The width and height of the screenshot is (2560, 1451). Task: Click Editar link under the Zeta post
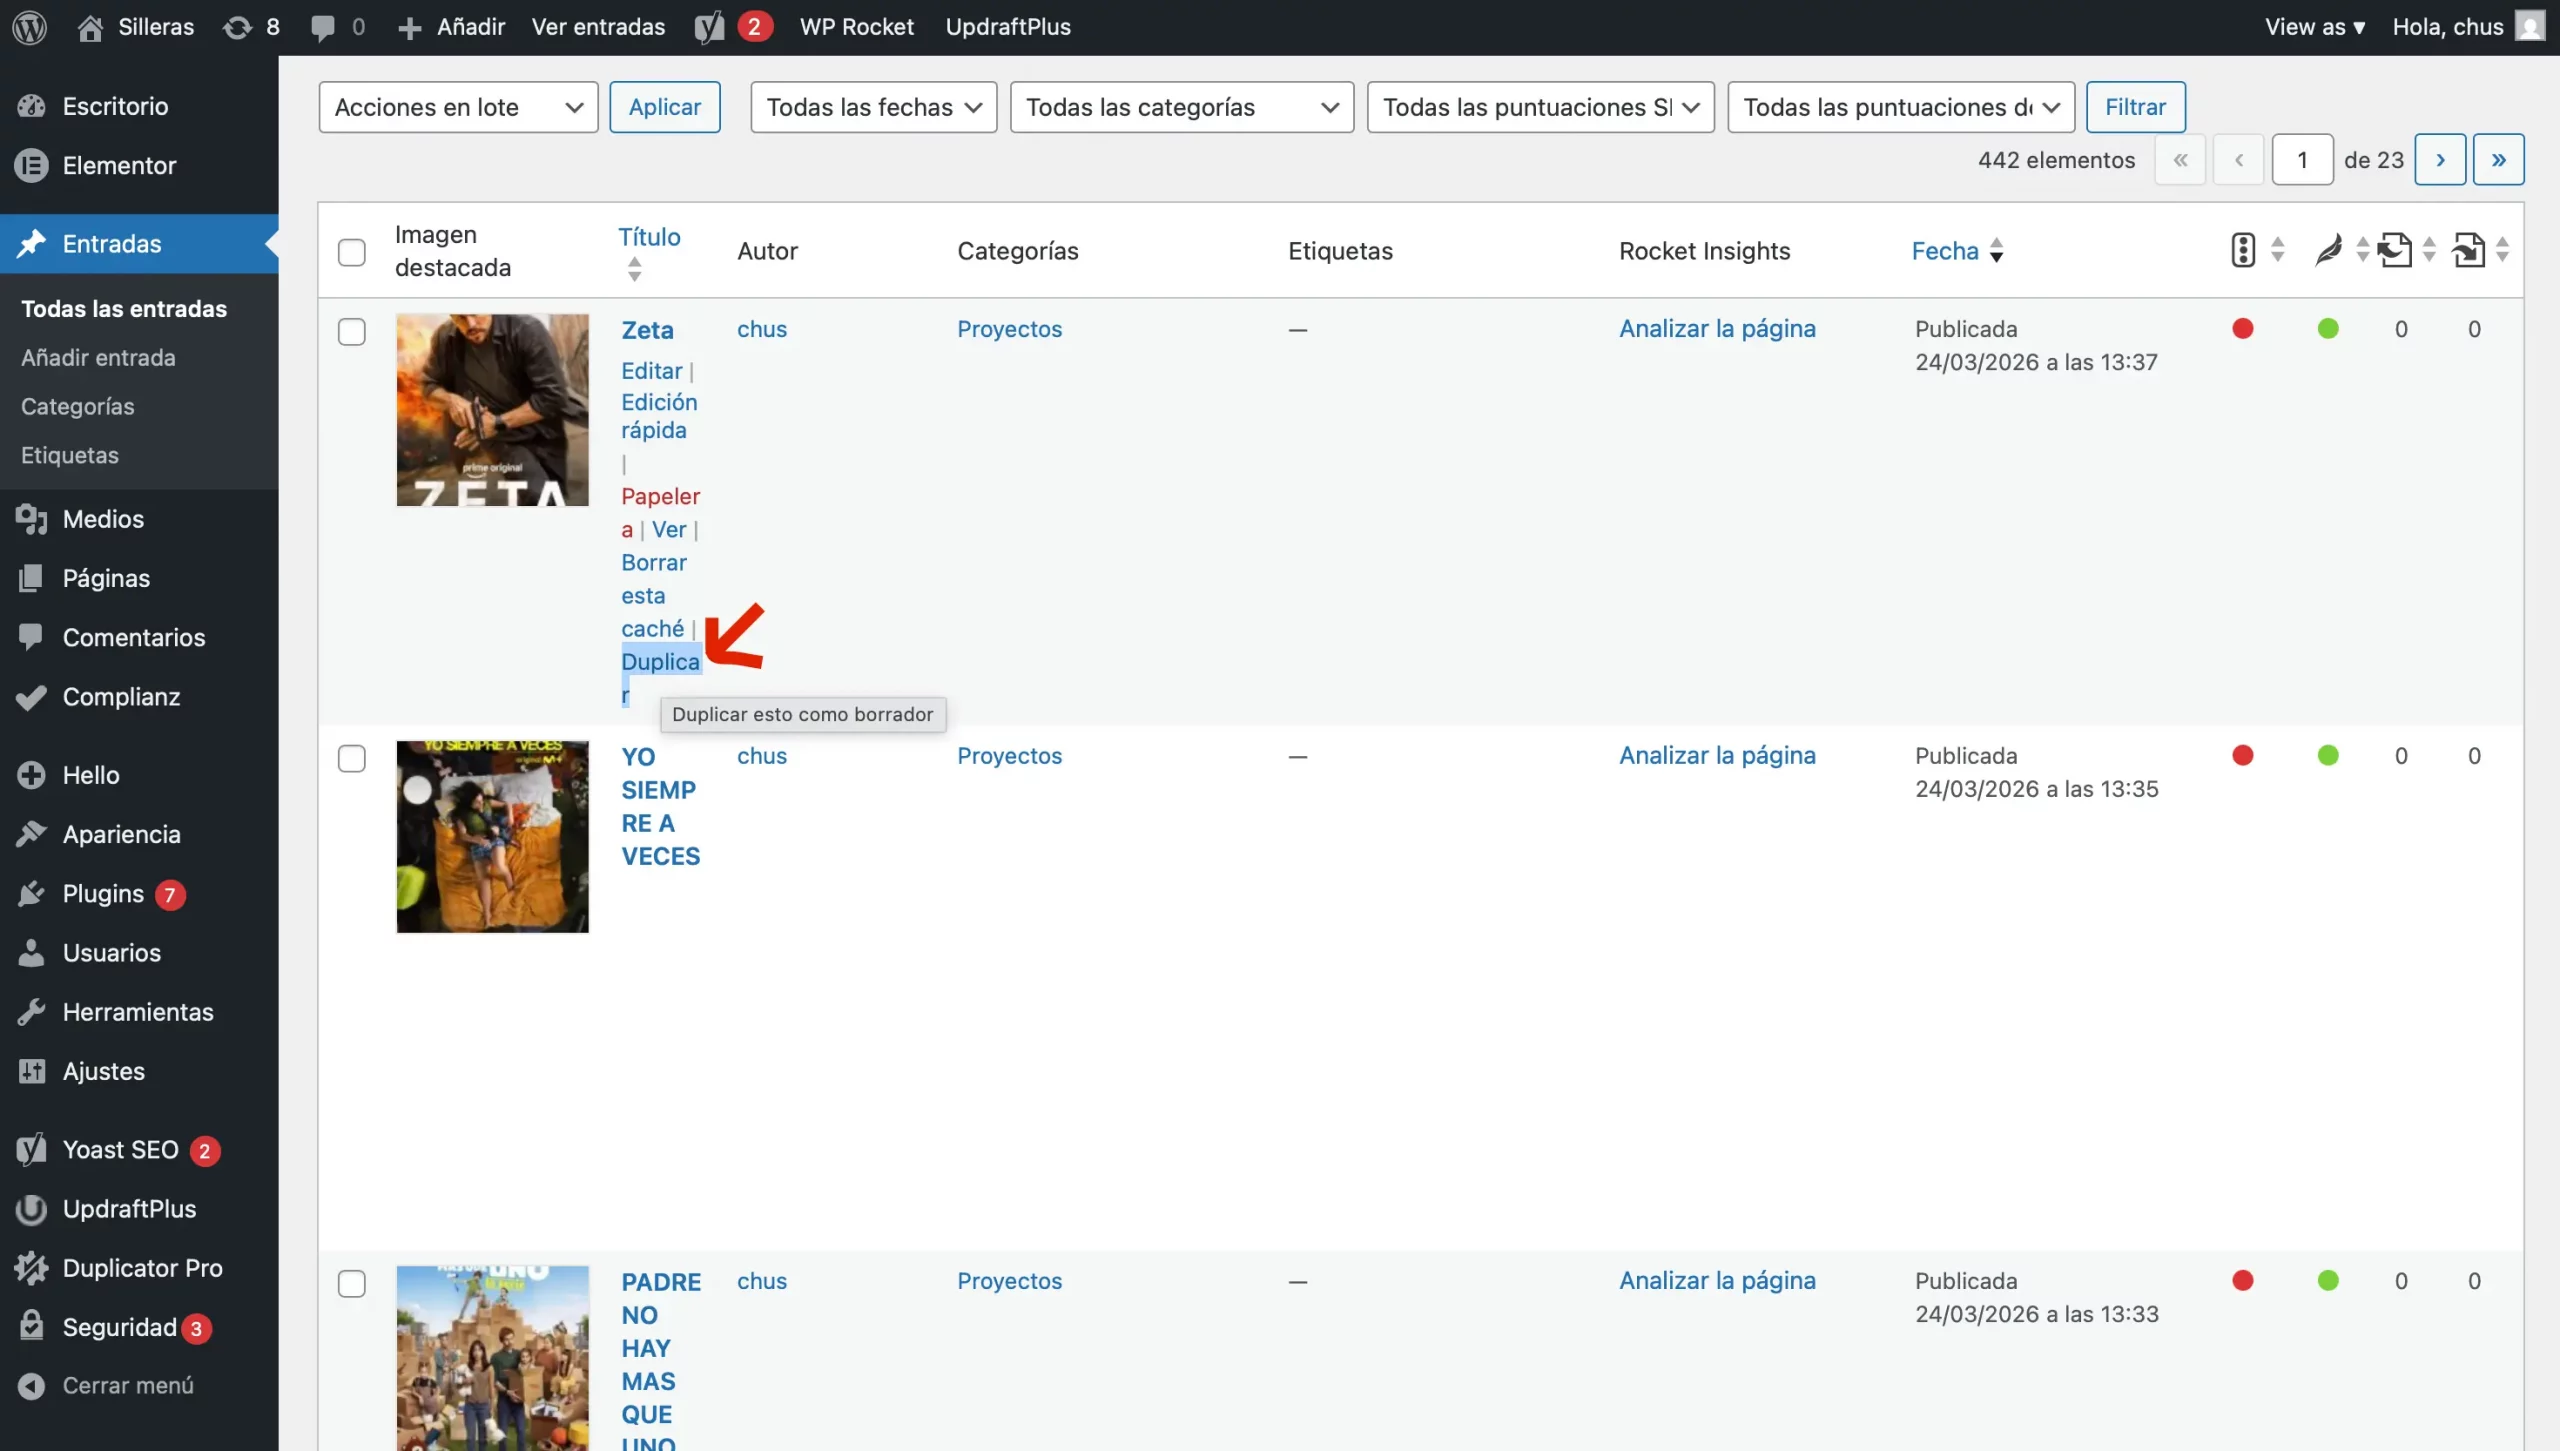[651, 371]
